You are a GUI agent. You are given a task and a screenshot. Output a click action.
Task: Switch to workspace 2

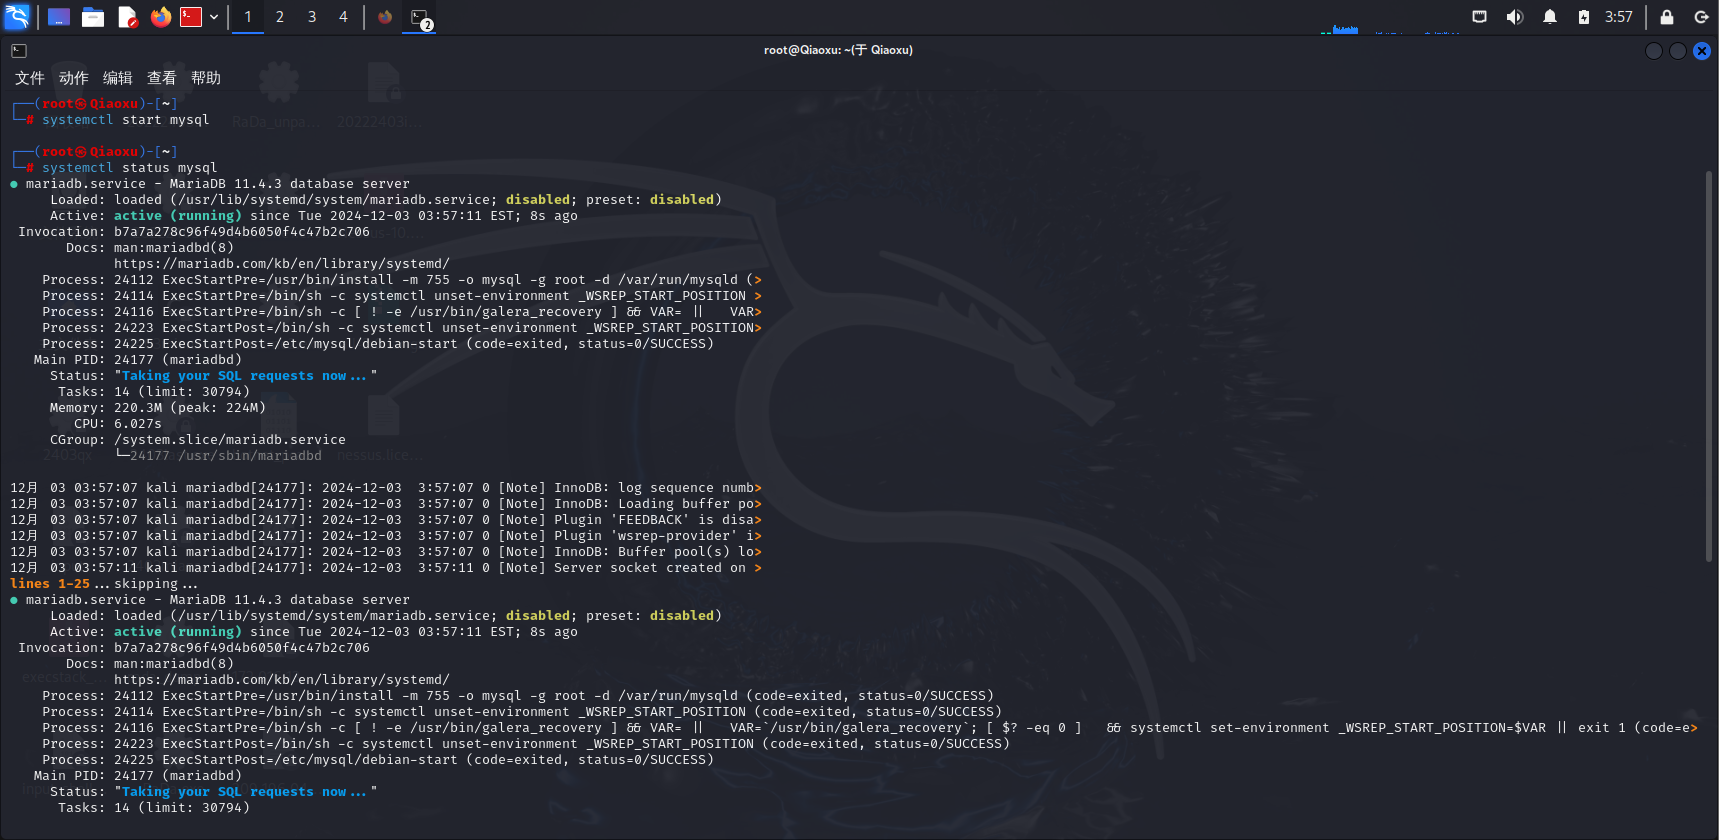coord(280,17)
